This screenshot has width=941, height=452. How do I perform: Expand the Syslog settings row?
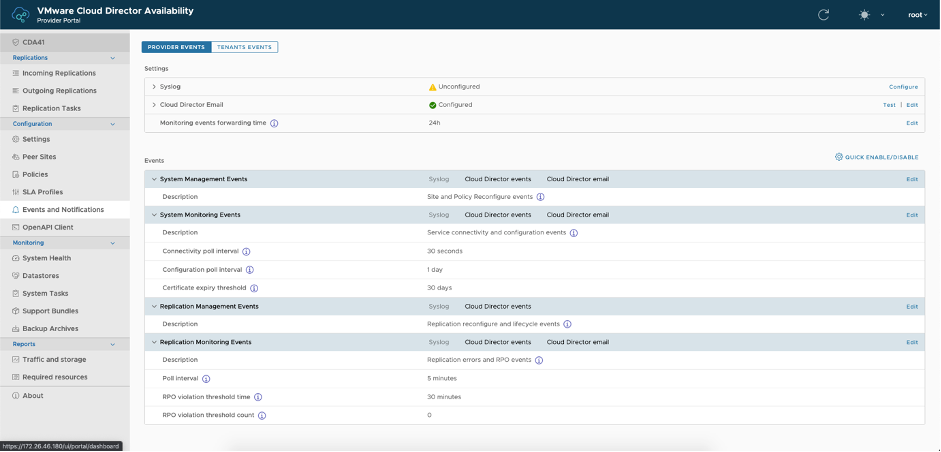[154, 87]
